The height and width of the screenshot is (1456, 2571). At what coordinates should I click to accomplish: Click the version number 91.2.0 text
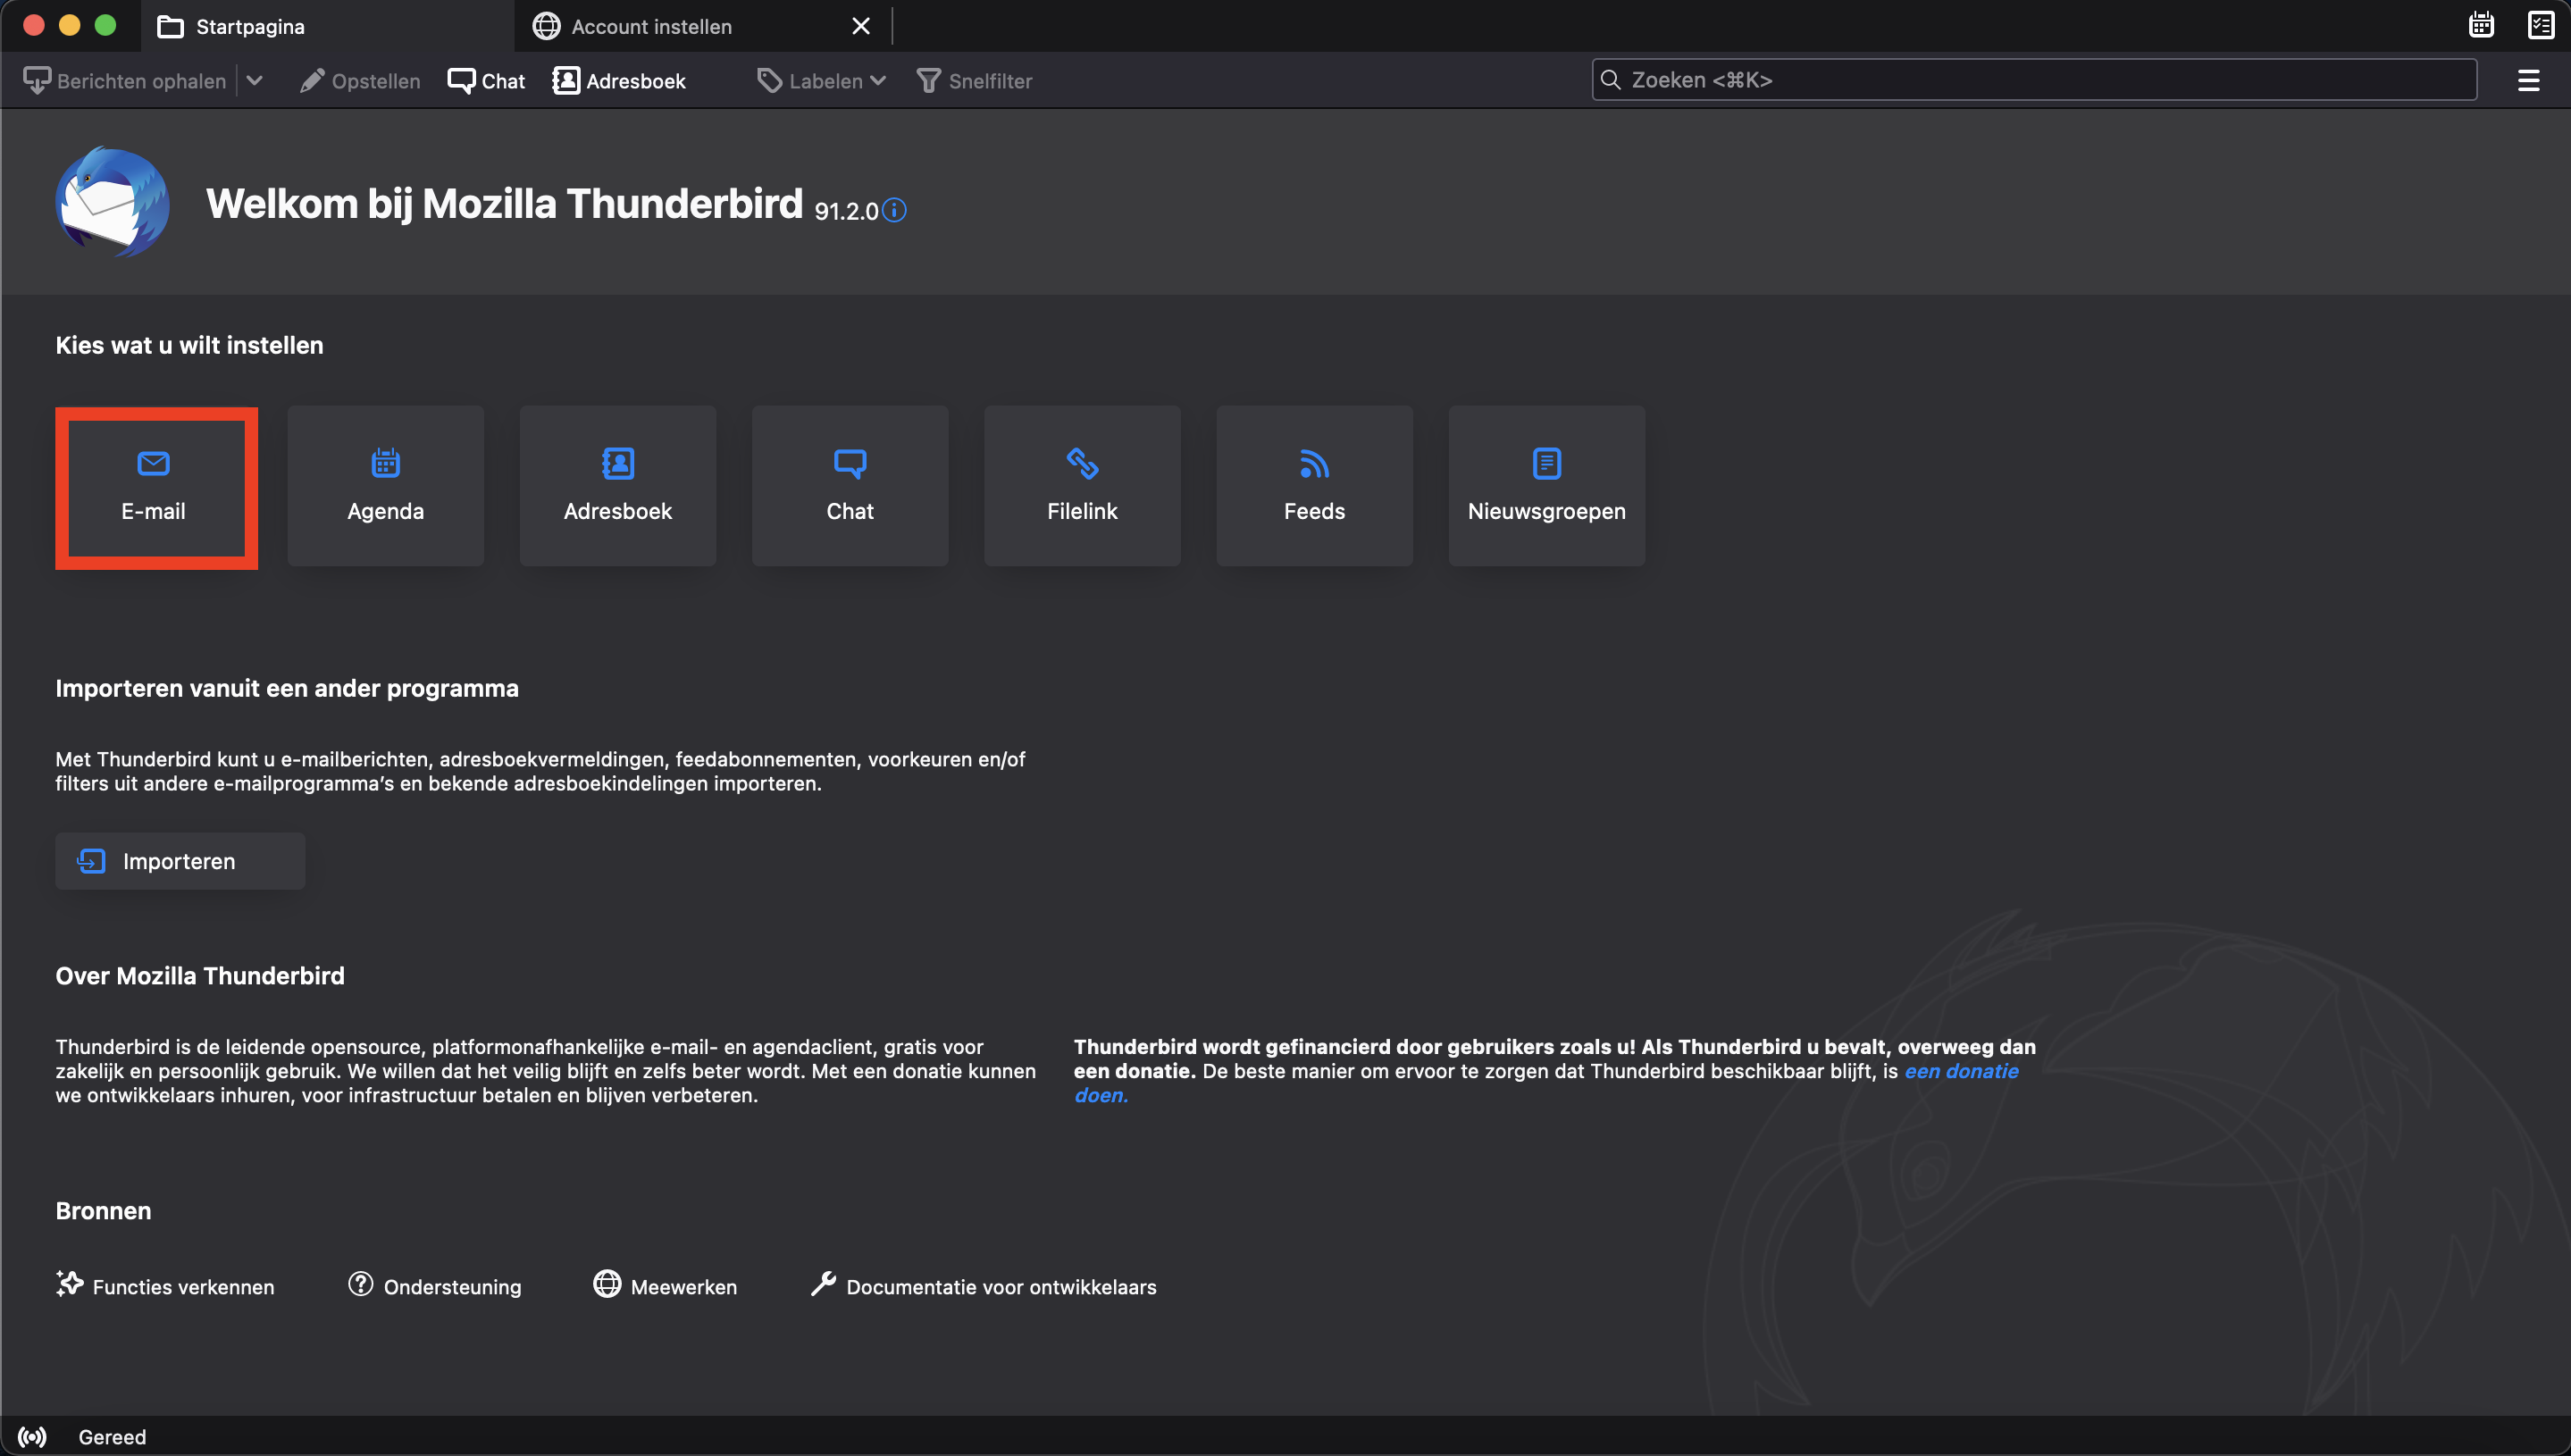846,211
